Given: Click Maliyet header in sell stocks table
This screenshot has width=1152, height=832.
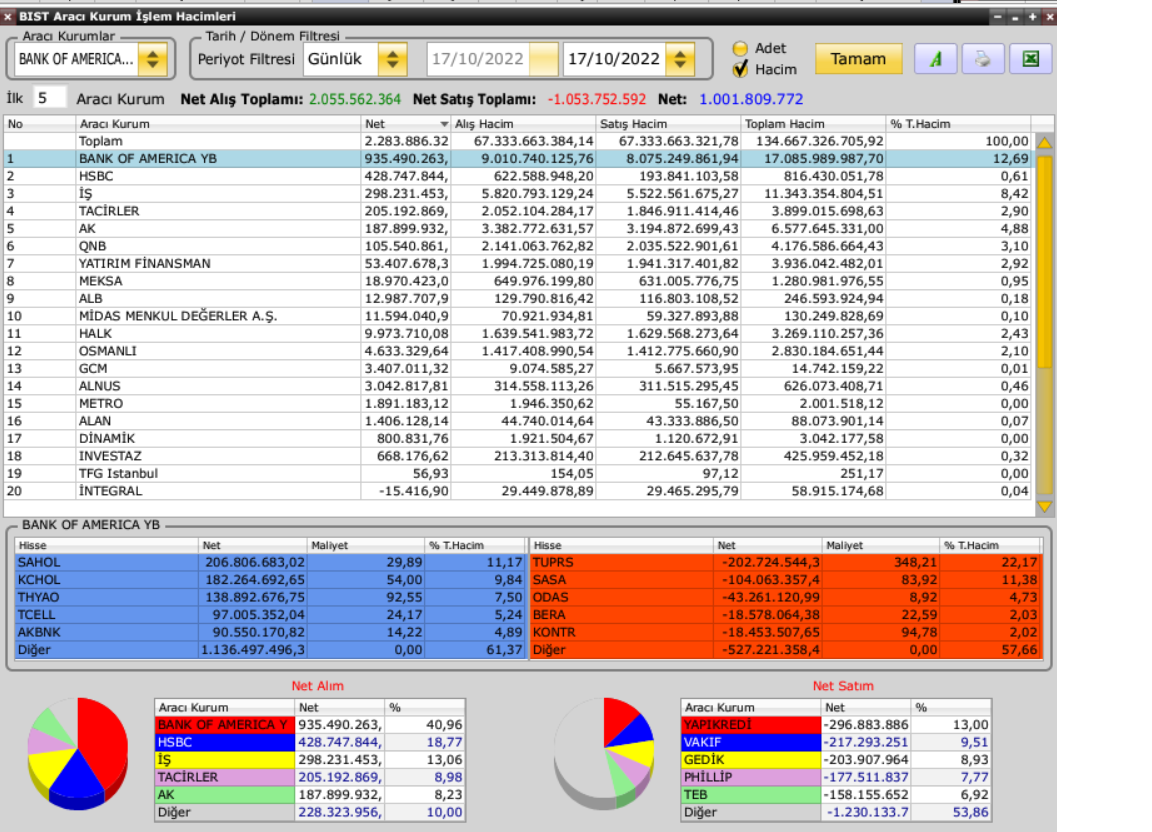Looking at the screenshot, I should tap(880, 545).
